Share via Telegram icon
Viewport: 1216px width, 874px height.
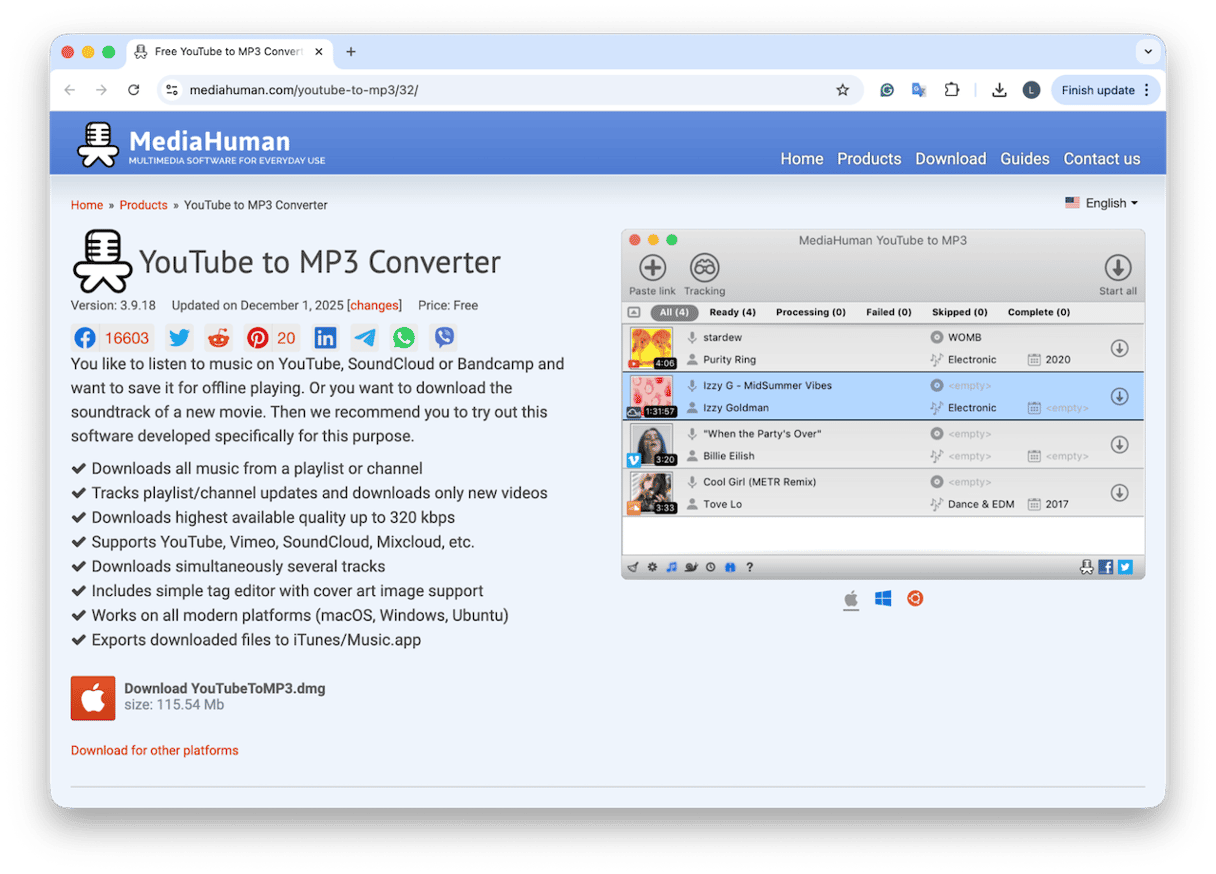click(365, 338)
